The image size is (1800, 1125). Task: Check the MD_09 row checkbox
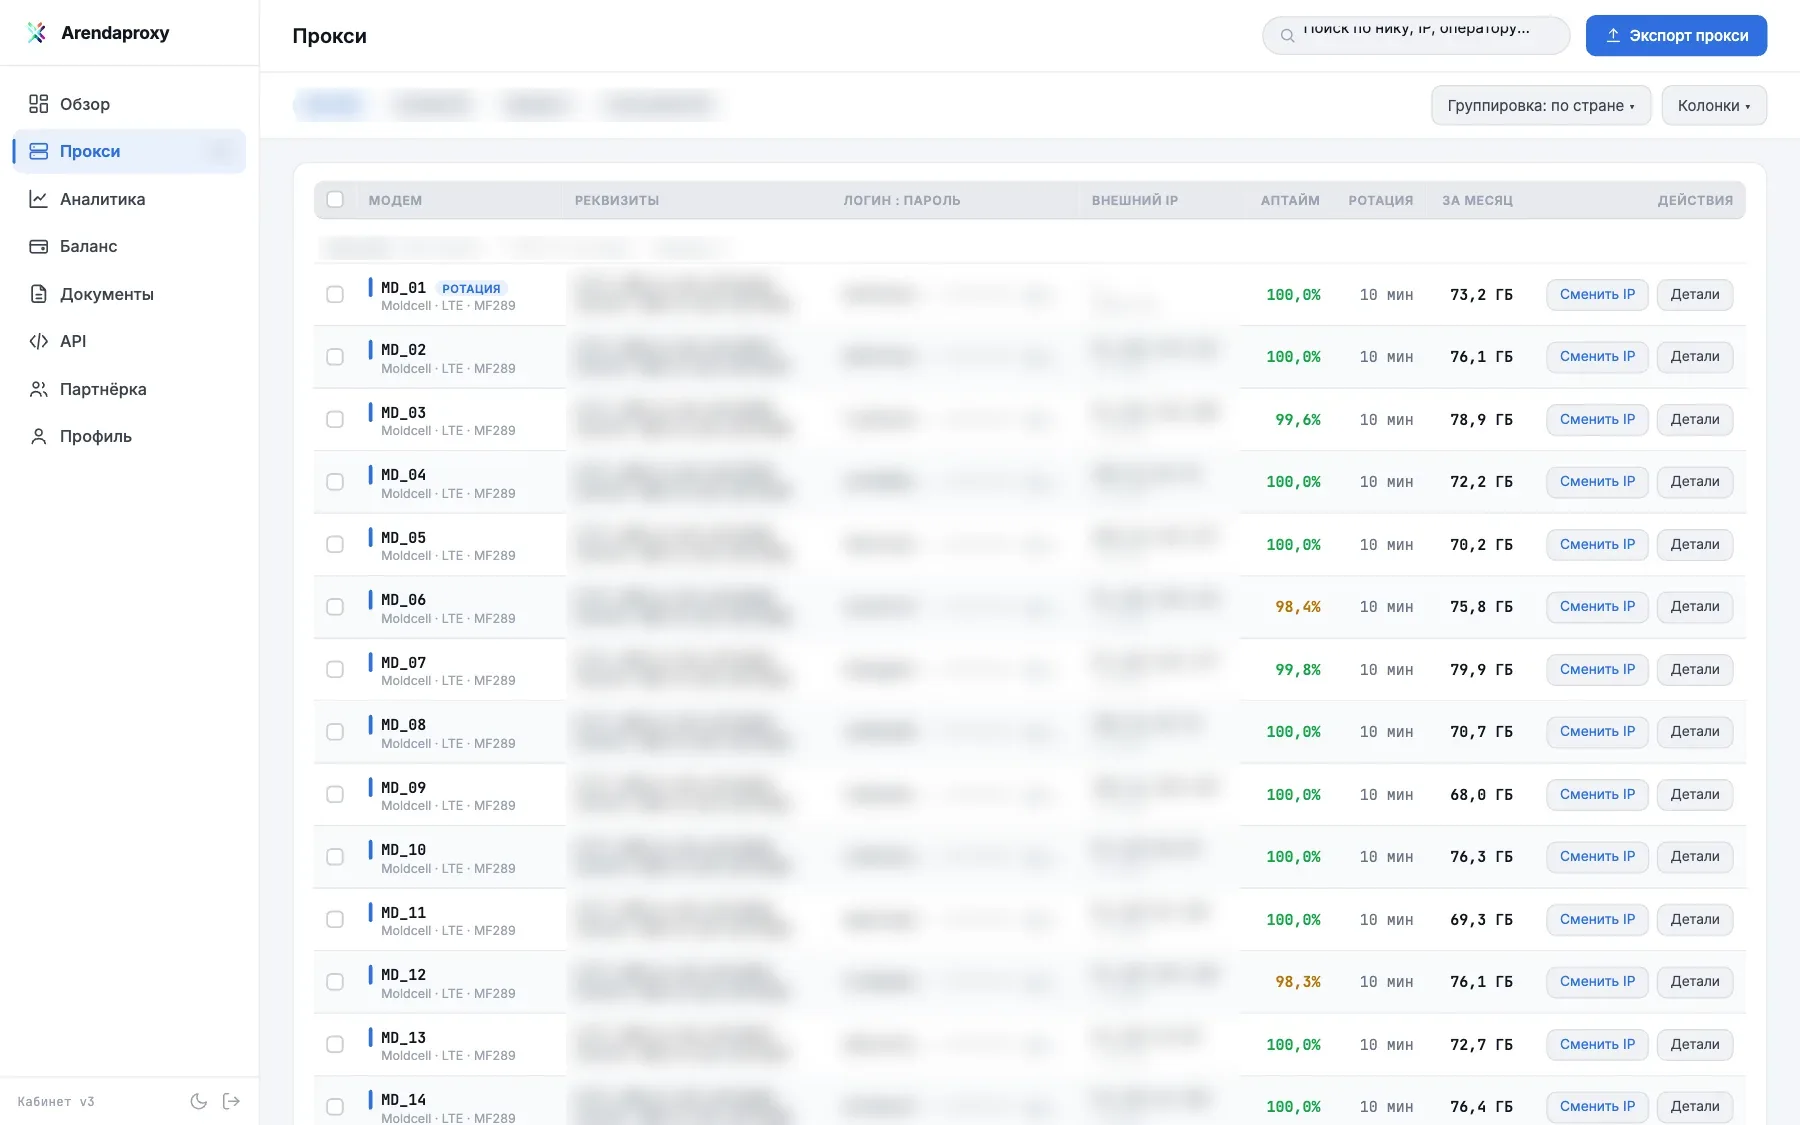[x=335, y=794]
